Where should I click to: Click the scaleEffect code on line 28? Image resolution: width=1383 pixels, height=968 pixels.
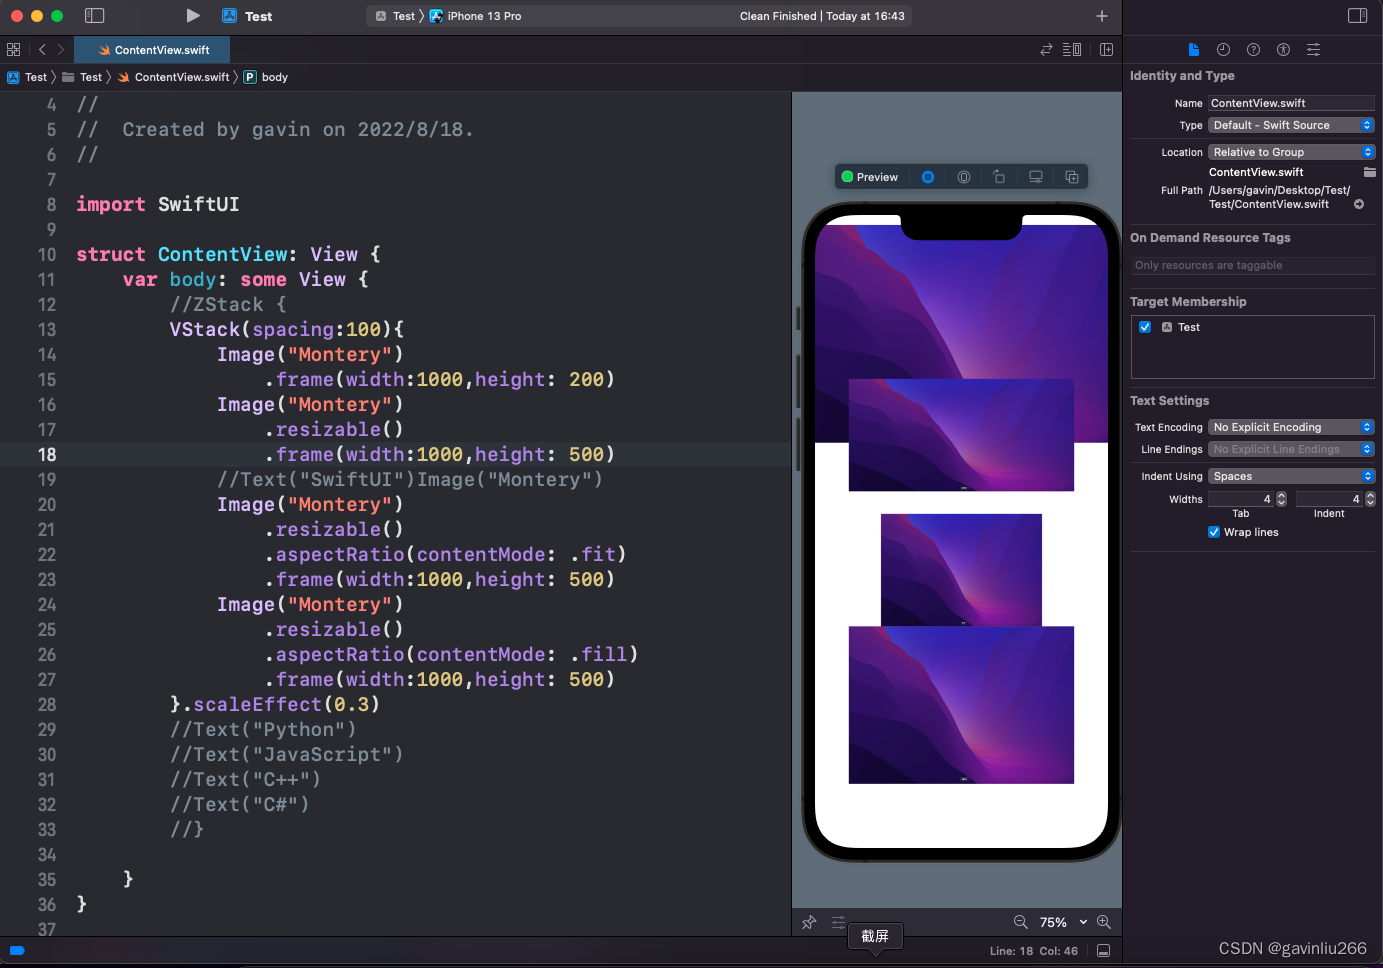[x=275, y=704]
